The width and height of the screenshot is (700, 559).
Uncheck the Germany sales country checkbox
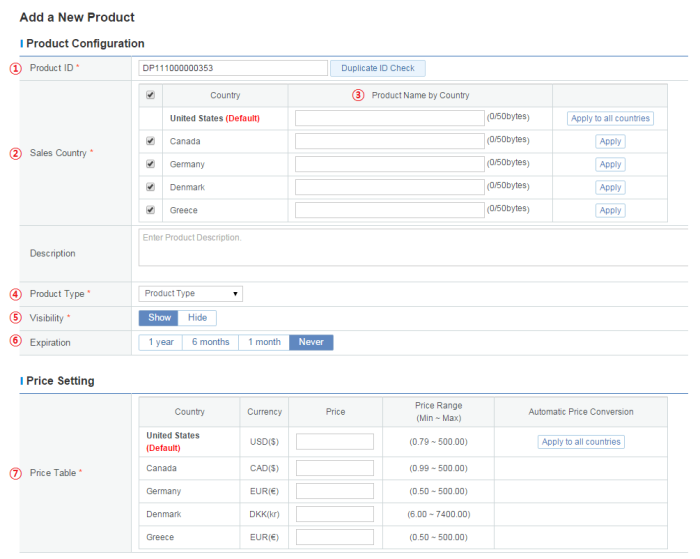pyautogui.click(x=150, y=164)
